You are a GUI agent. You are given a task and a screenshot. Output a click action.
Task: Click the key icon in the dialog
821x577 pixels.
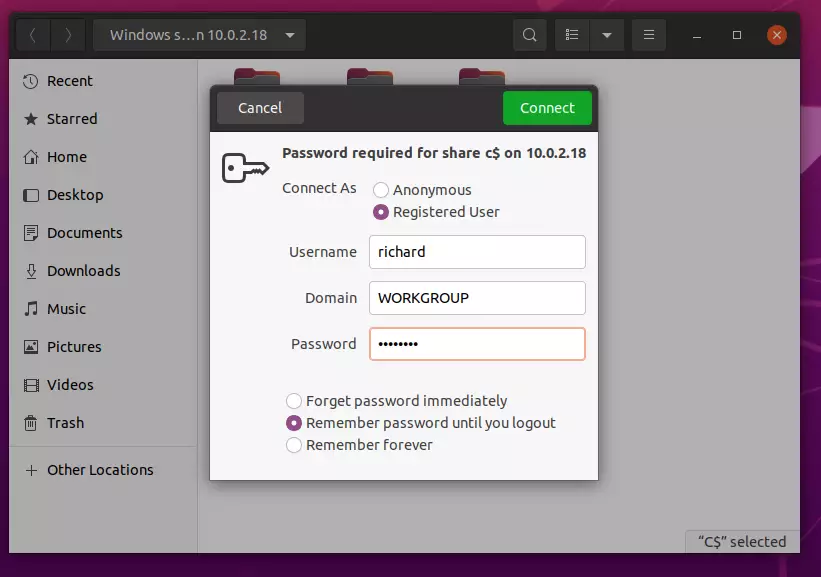tap(245, 168)
